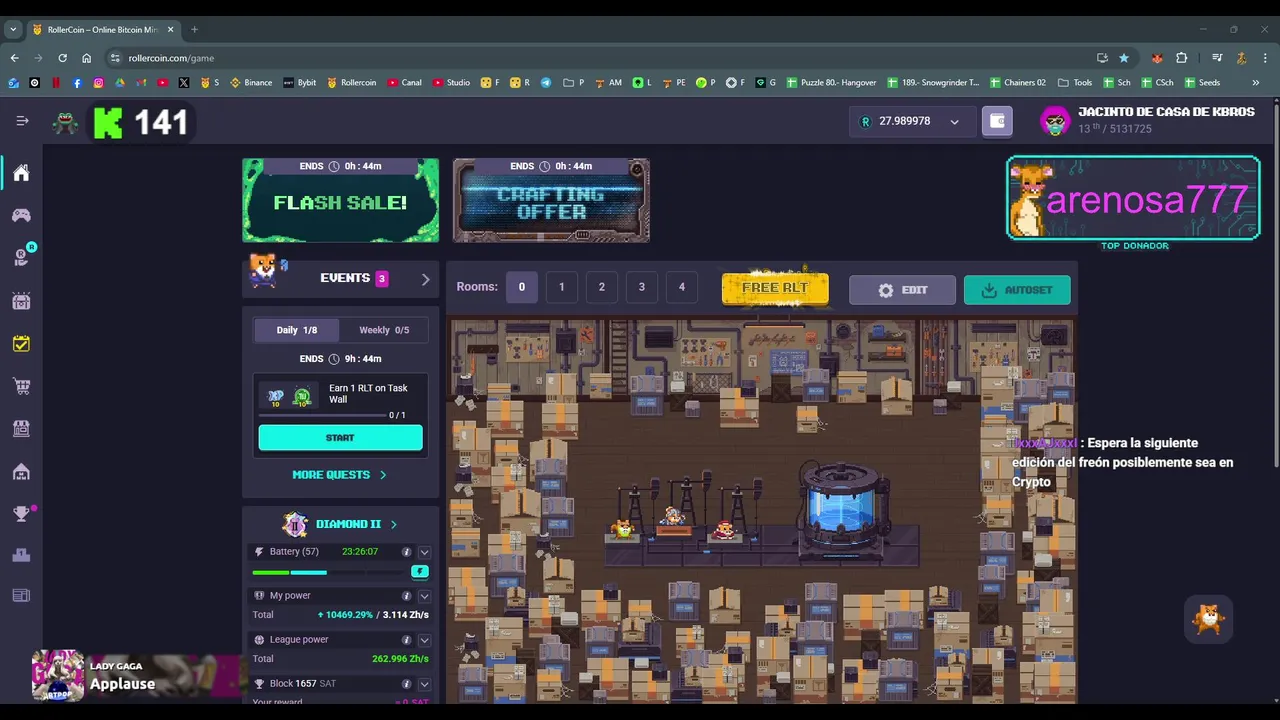Click the info icon in the Battery row
1280x720 pixels.
click(x=406, y=552)
